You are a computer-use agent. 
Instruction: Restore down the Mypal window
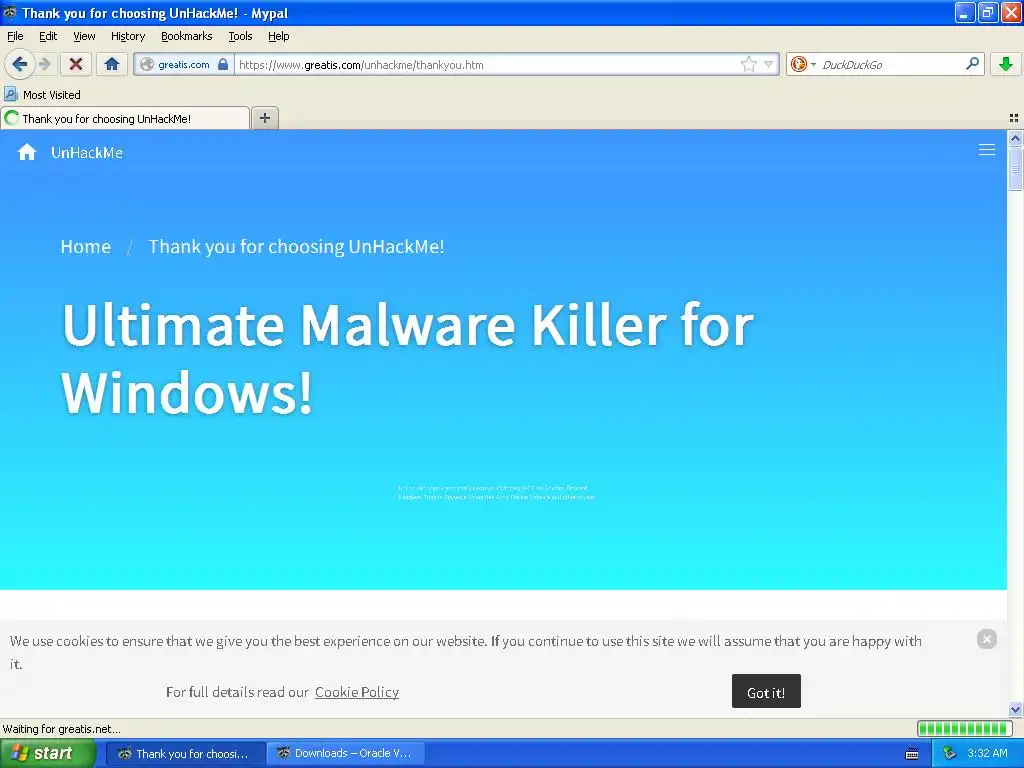[x=987, y=13]
